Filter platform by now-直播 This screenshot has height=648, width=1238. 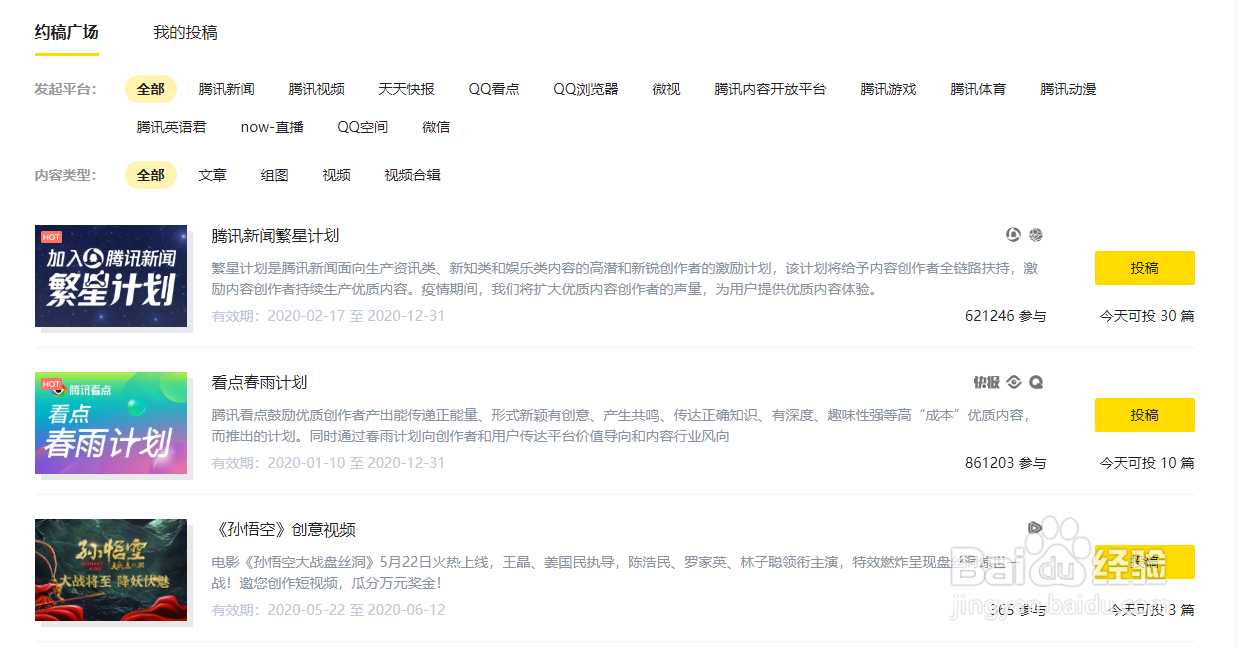(x=272, y=127)
